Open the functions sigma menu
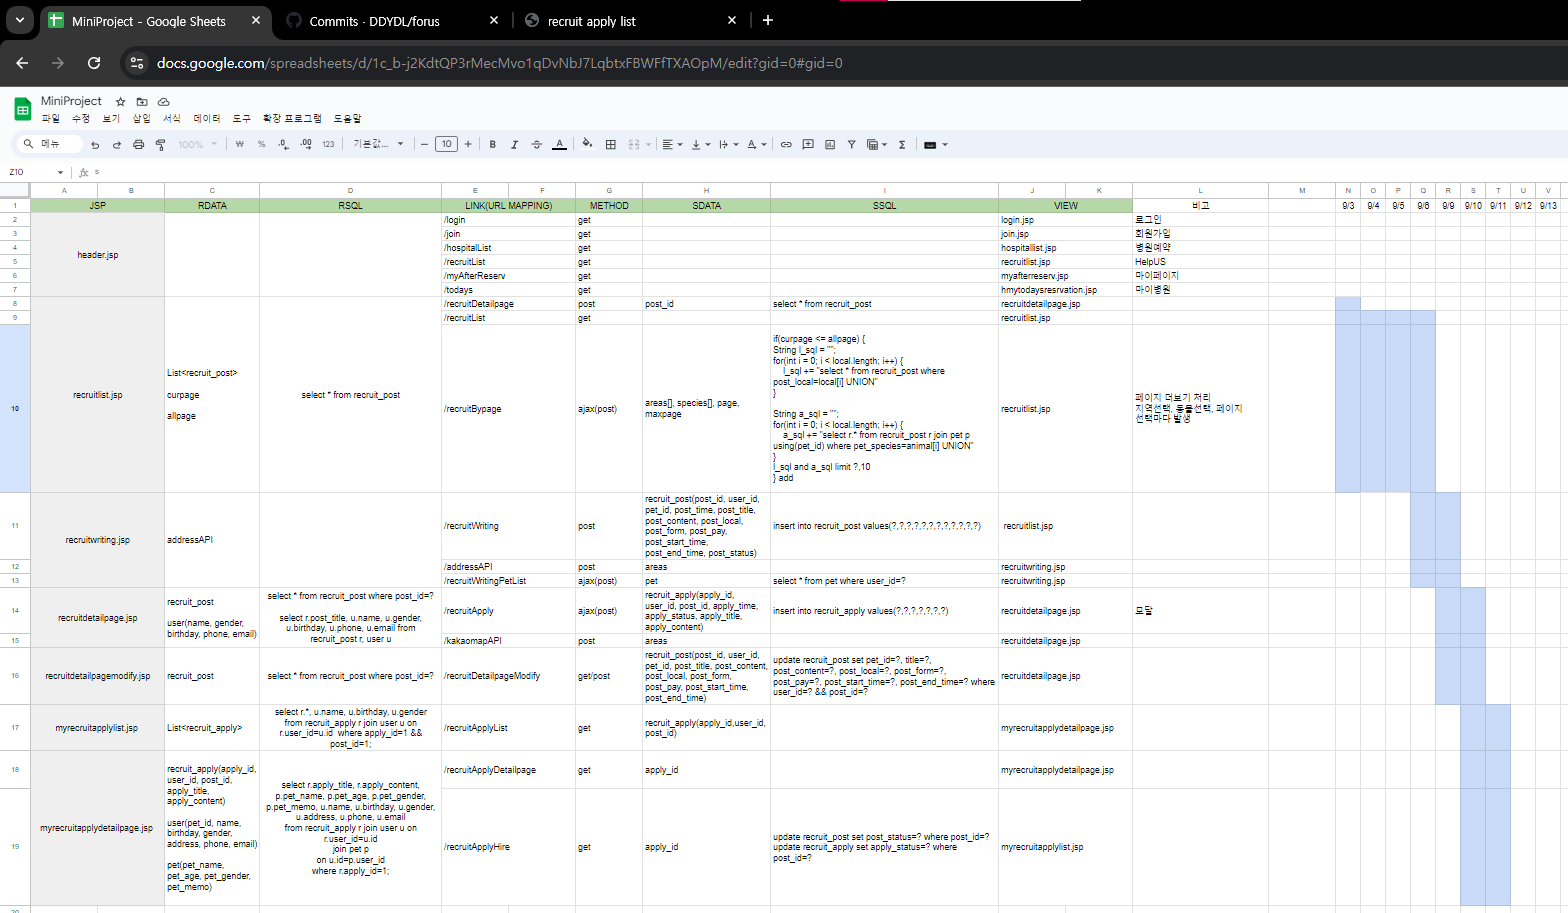 [902, 145]
